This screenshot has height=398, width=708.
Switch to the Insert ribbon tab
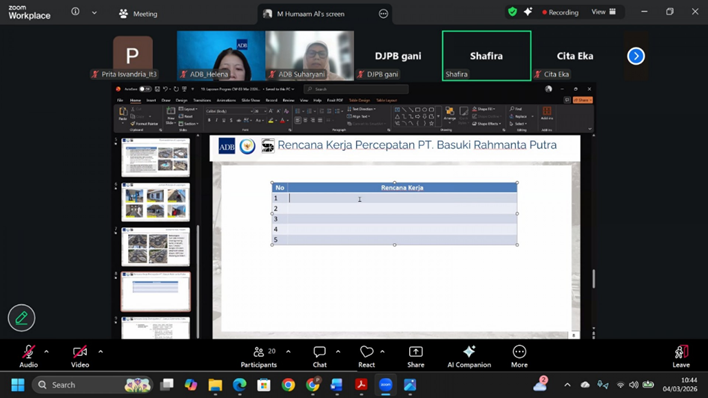(151, 100)
